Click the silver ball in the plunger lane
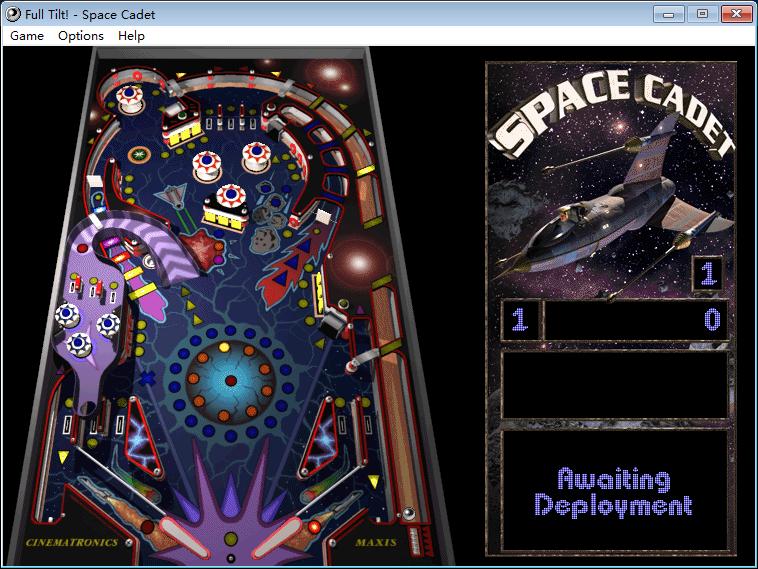Image resolution: width=758 pixels, height=569 pixels. 409,513
